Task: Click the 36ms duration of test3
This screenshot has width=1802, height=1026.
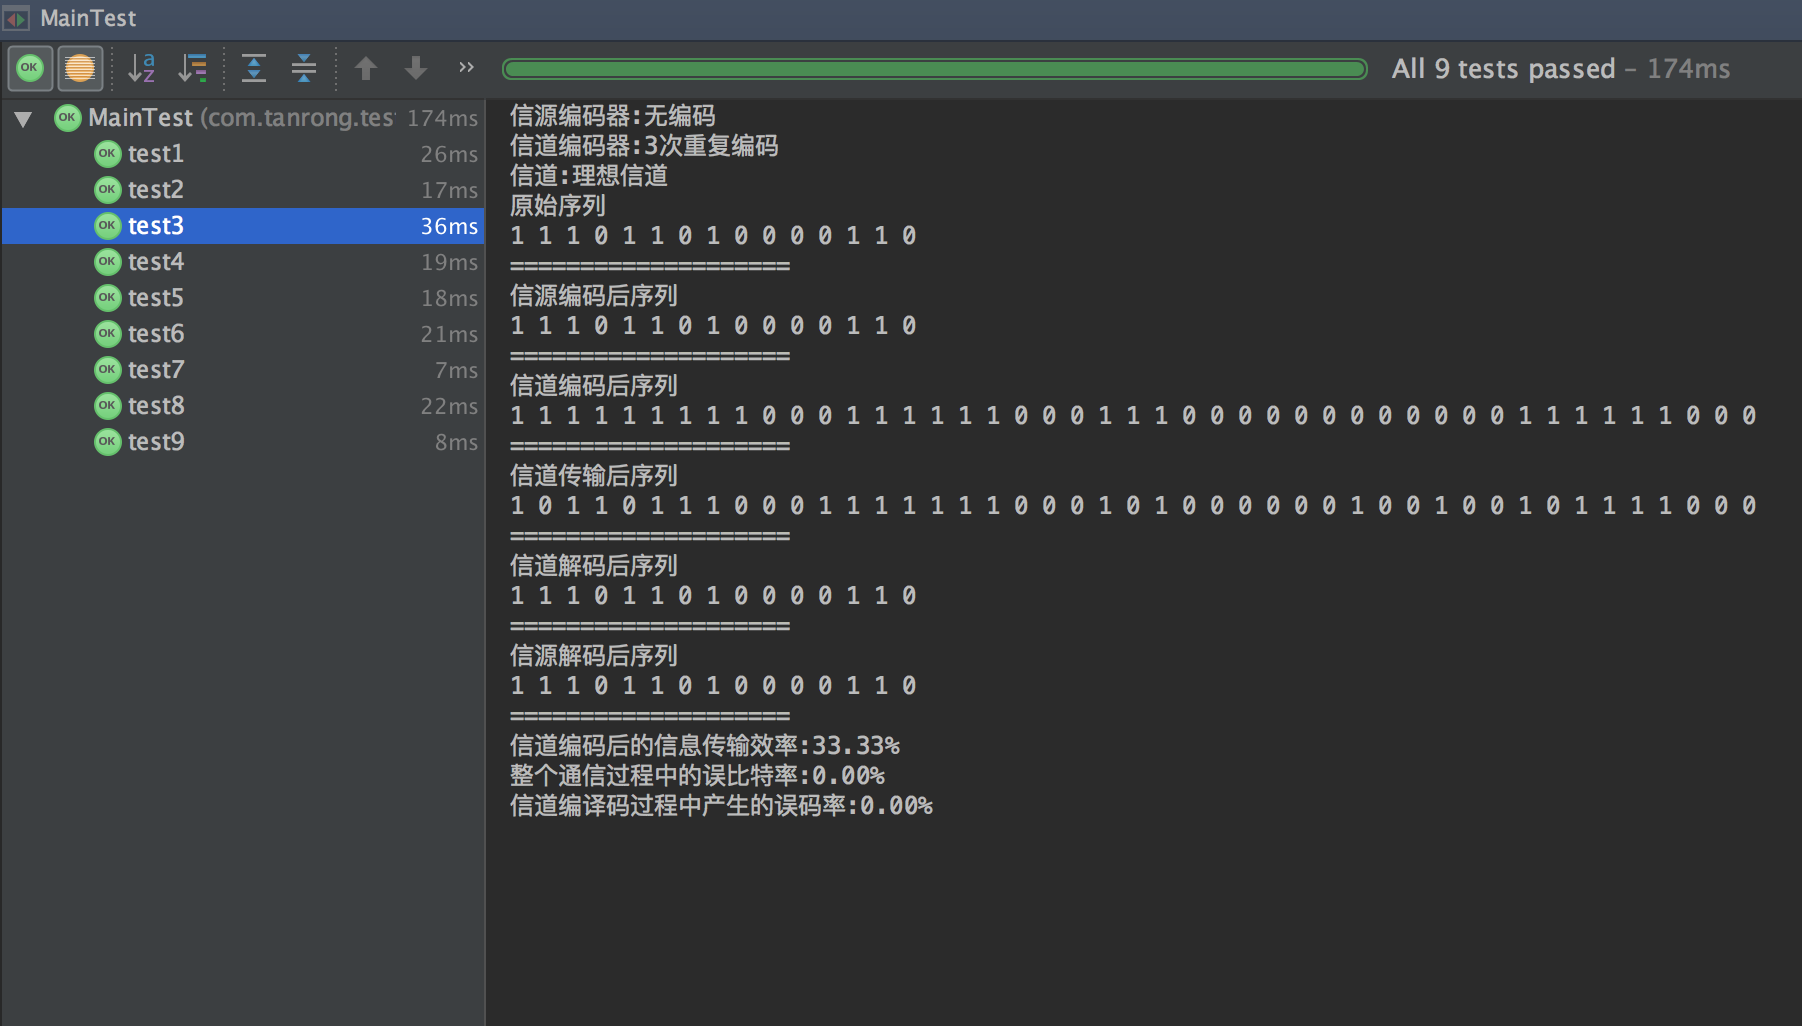Action: pyautogui.click(x=449, y=226)
